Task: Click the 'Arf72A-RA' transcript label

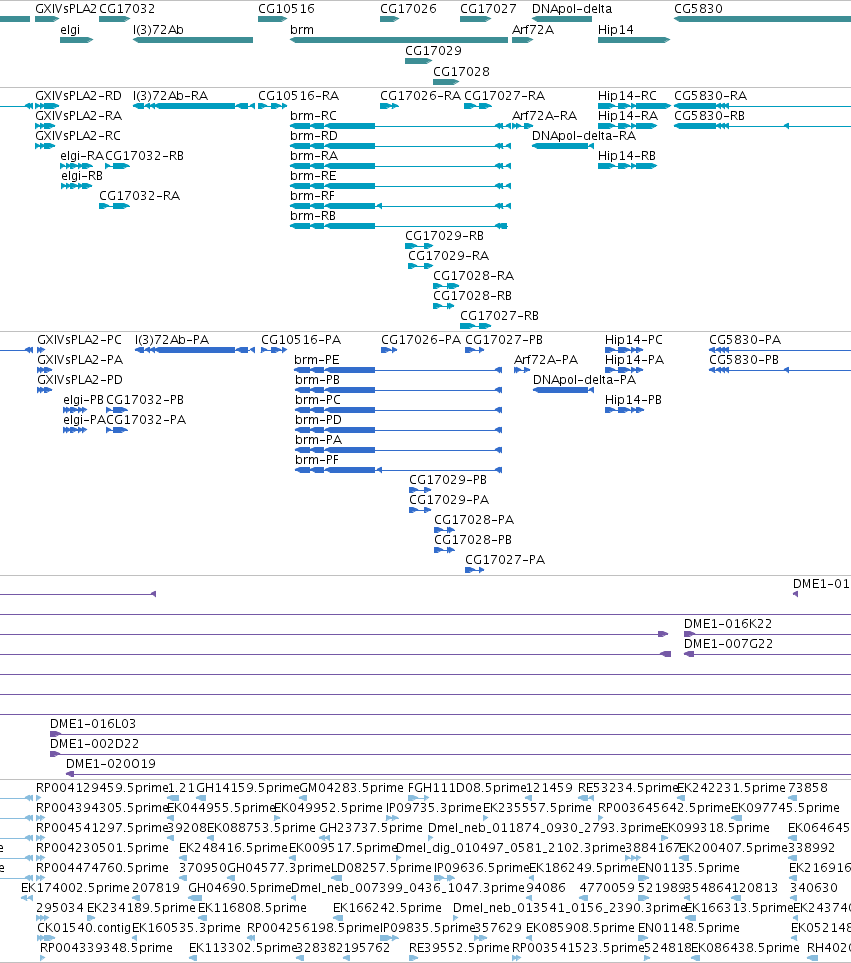Action: coord(545,116)
